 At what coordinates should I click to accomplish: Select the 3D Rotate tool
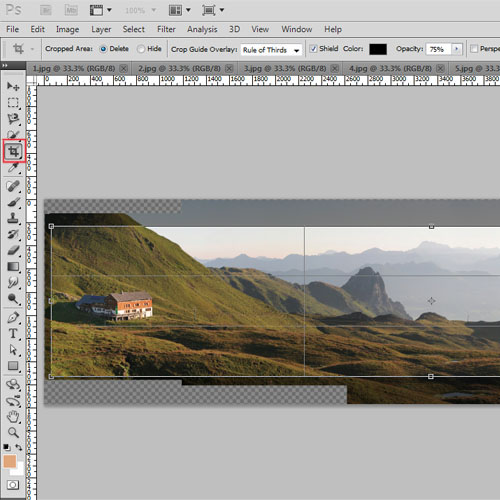pyautogui.click(x=13, y=385)
